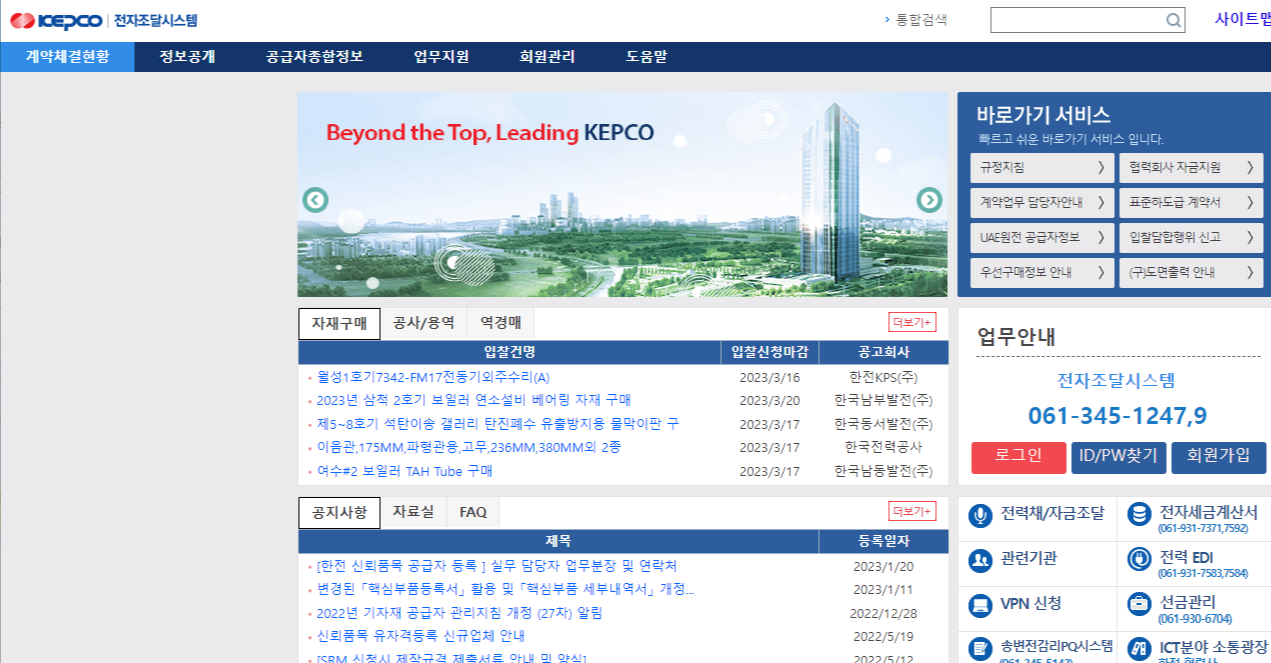
Task: Click 한전KPS(주) in the 공고회사 column
Action: (883, 377)
